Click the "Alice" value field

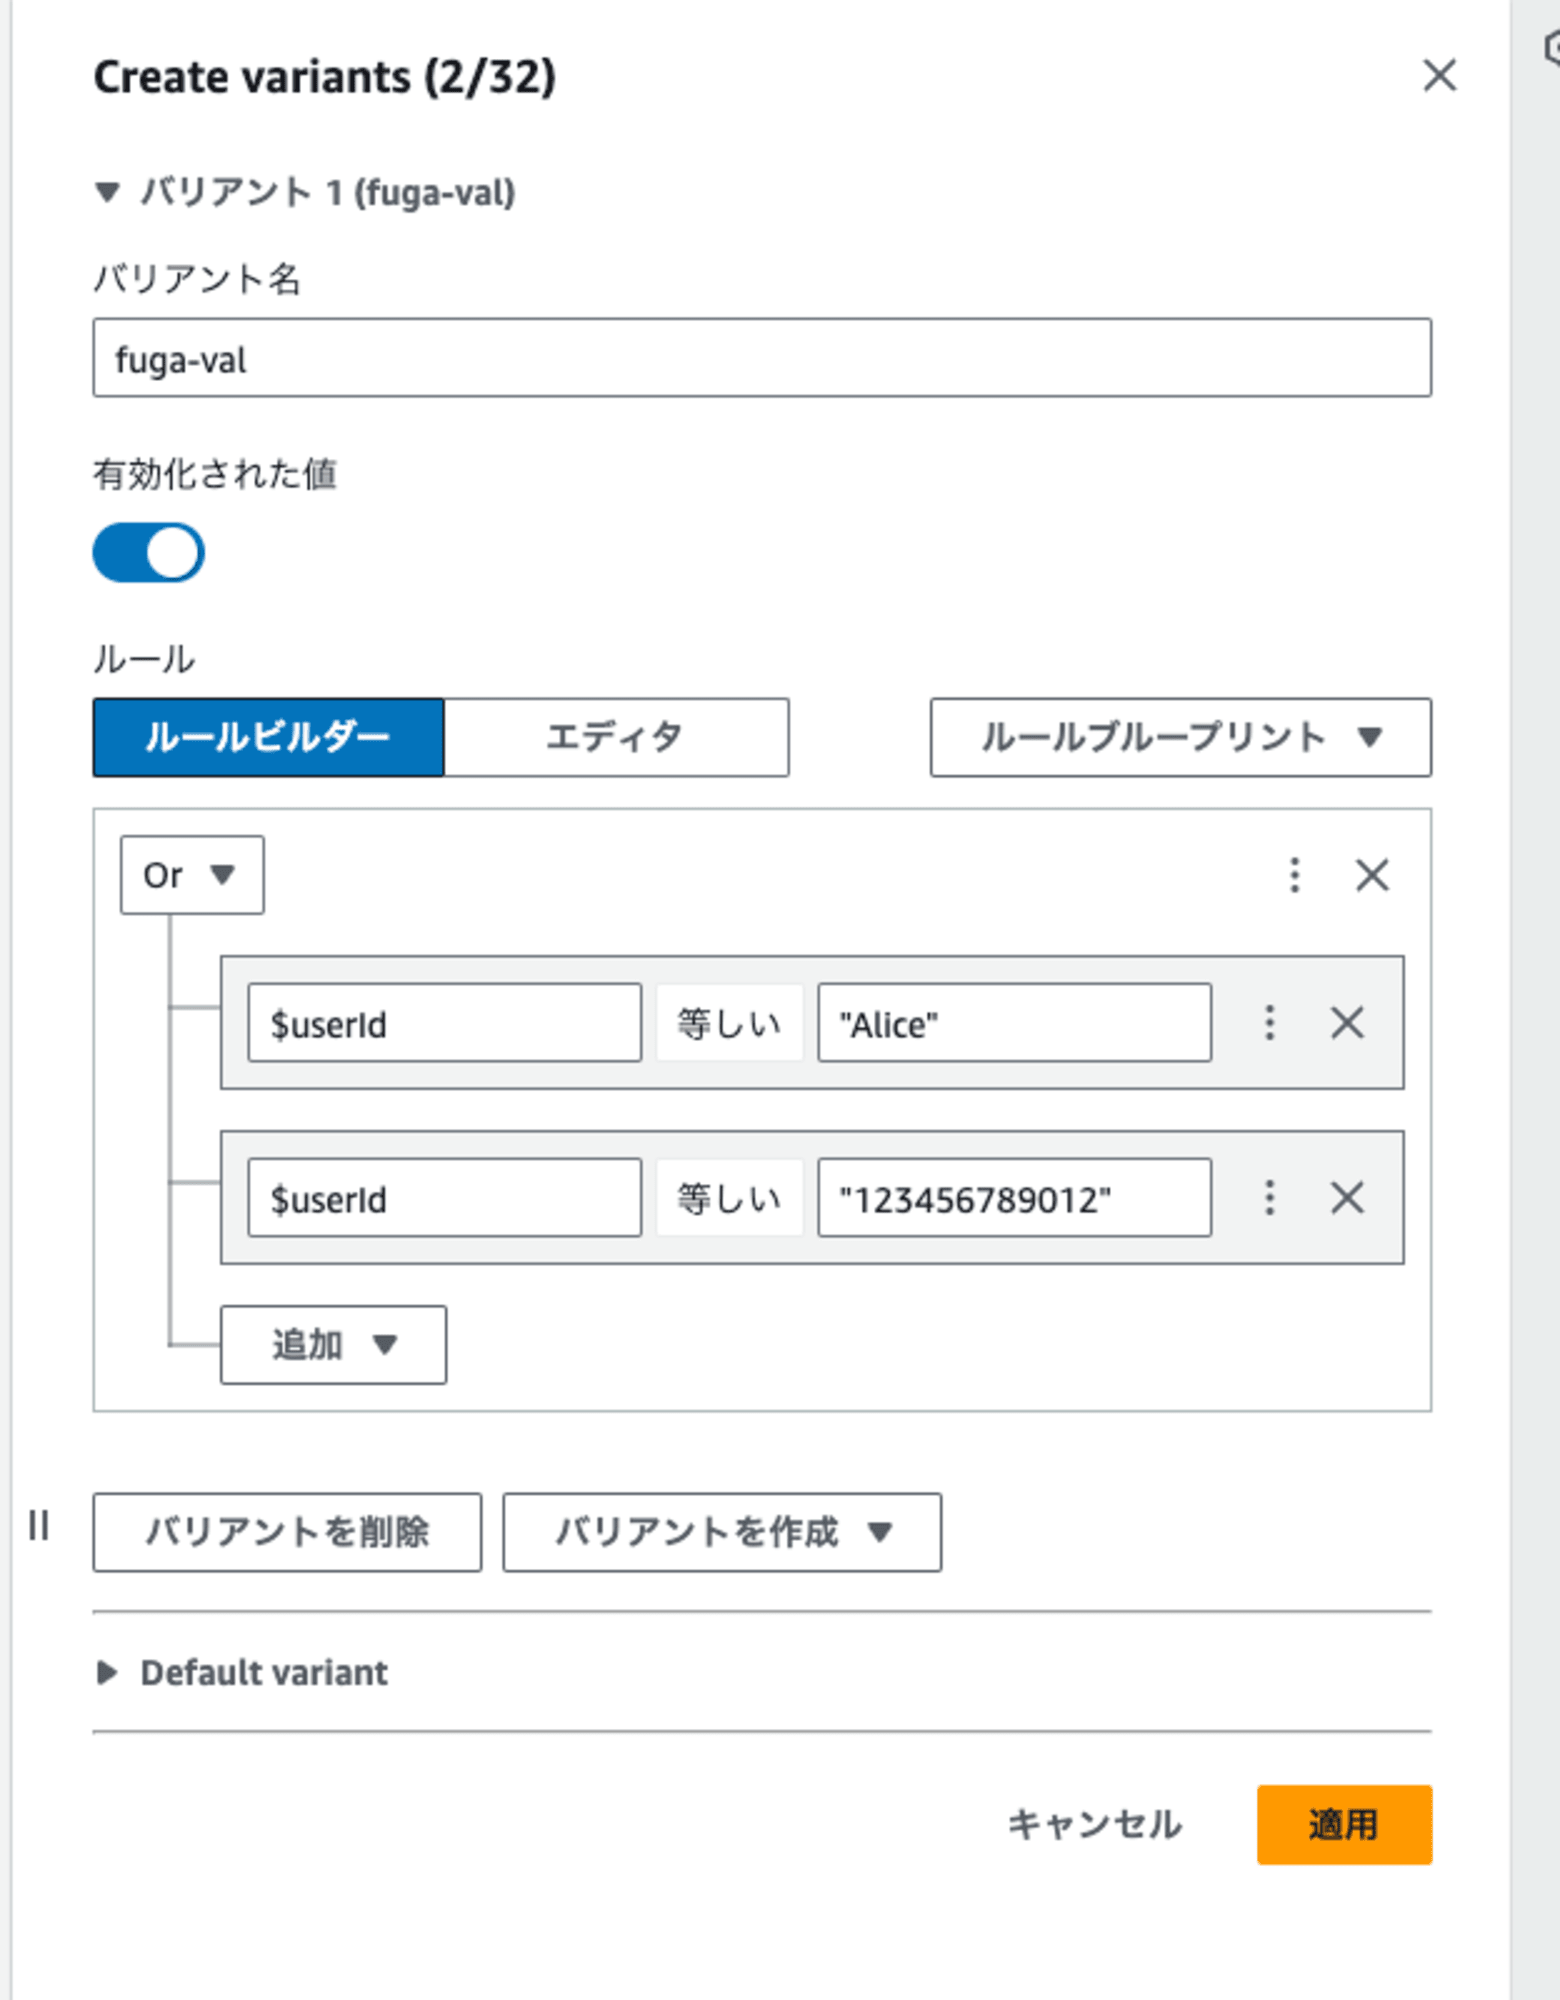pos(1015,1023)
